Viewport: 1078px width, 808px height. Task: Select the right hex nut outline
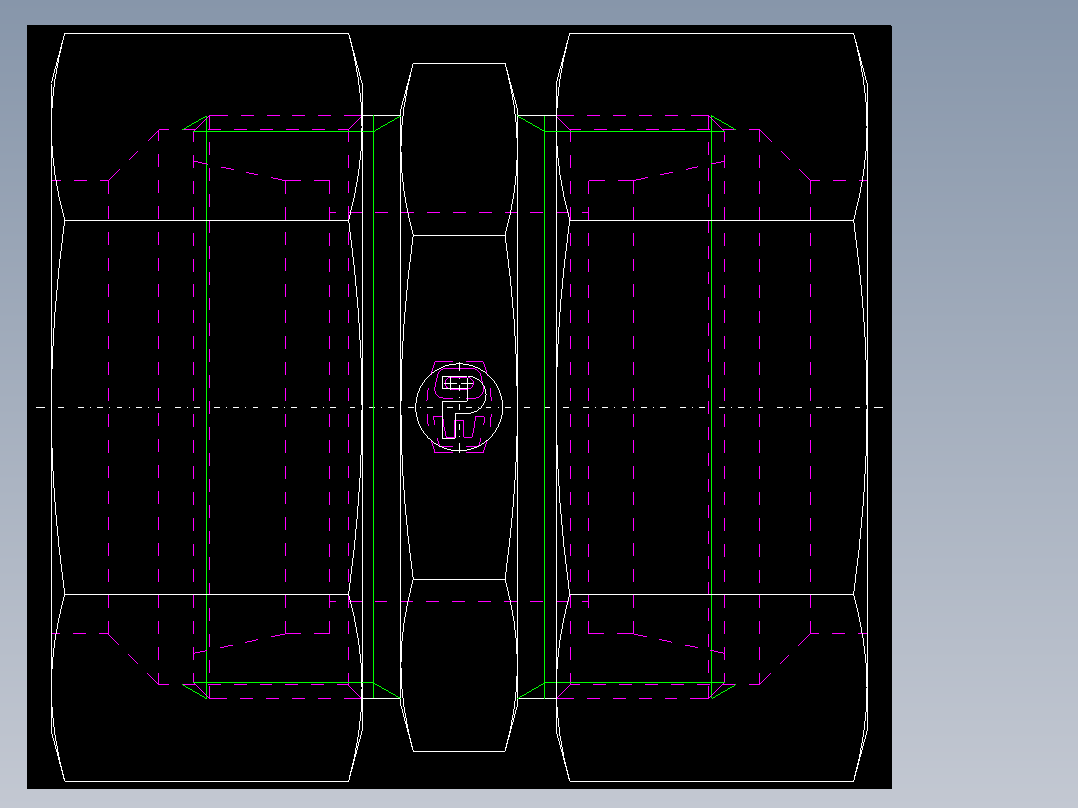(712, 407)
